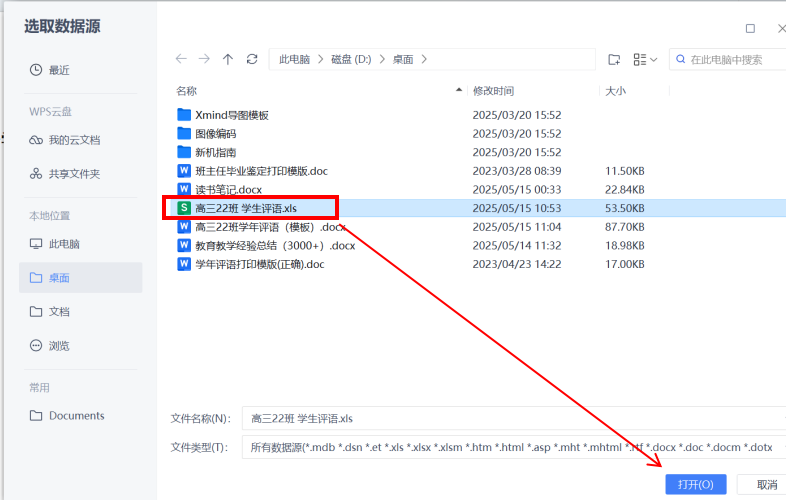Screen dimensions: 788x500
Task: Open the Documents shortcut under 常用
Action: pyautogui.click(x=76, y=416)
